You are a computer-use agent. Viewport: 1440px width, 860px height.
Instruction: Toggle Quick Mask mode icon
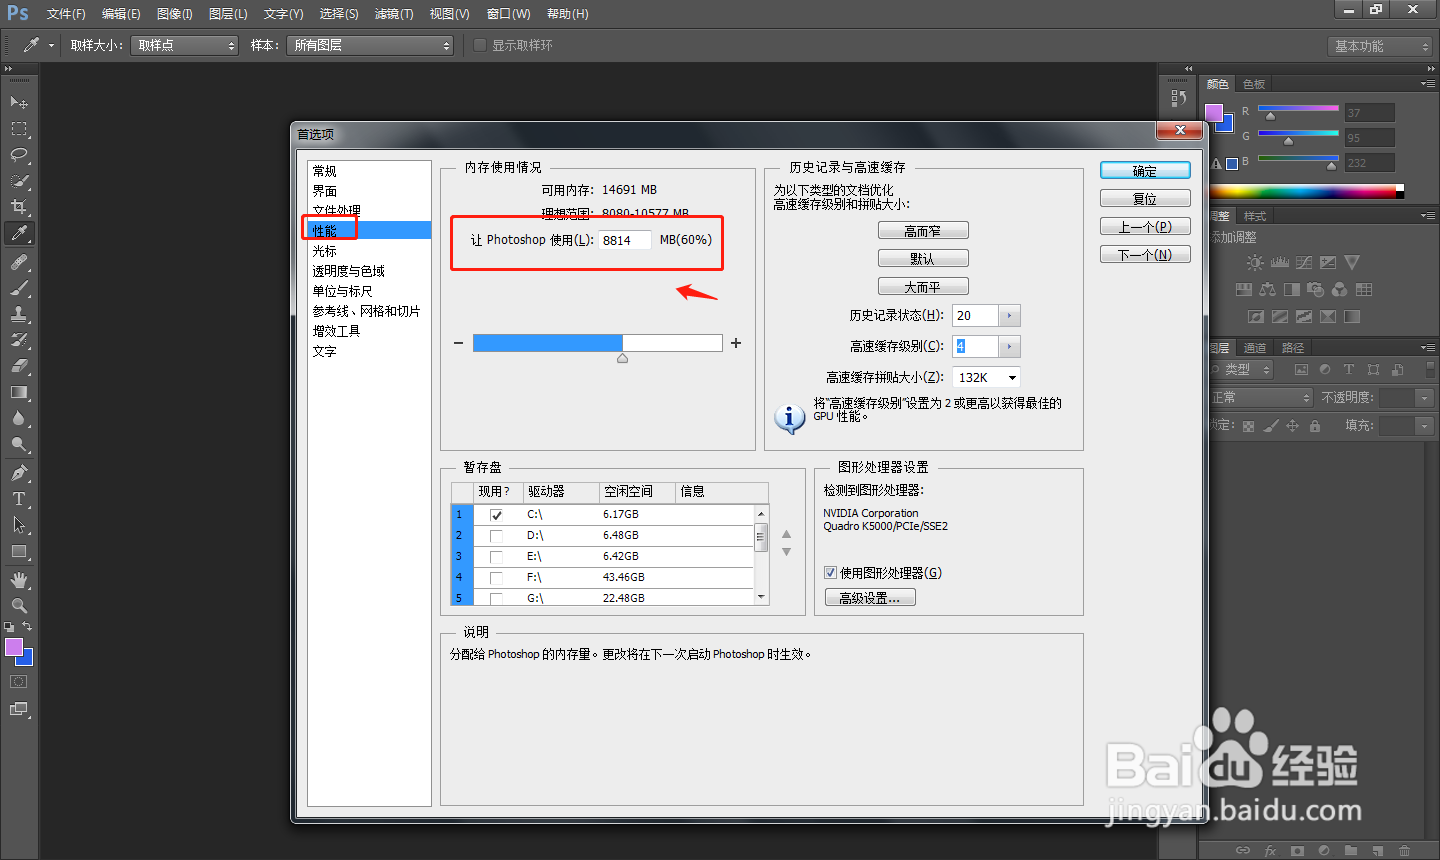point(19,682)
